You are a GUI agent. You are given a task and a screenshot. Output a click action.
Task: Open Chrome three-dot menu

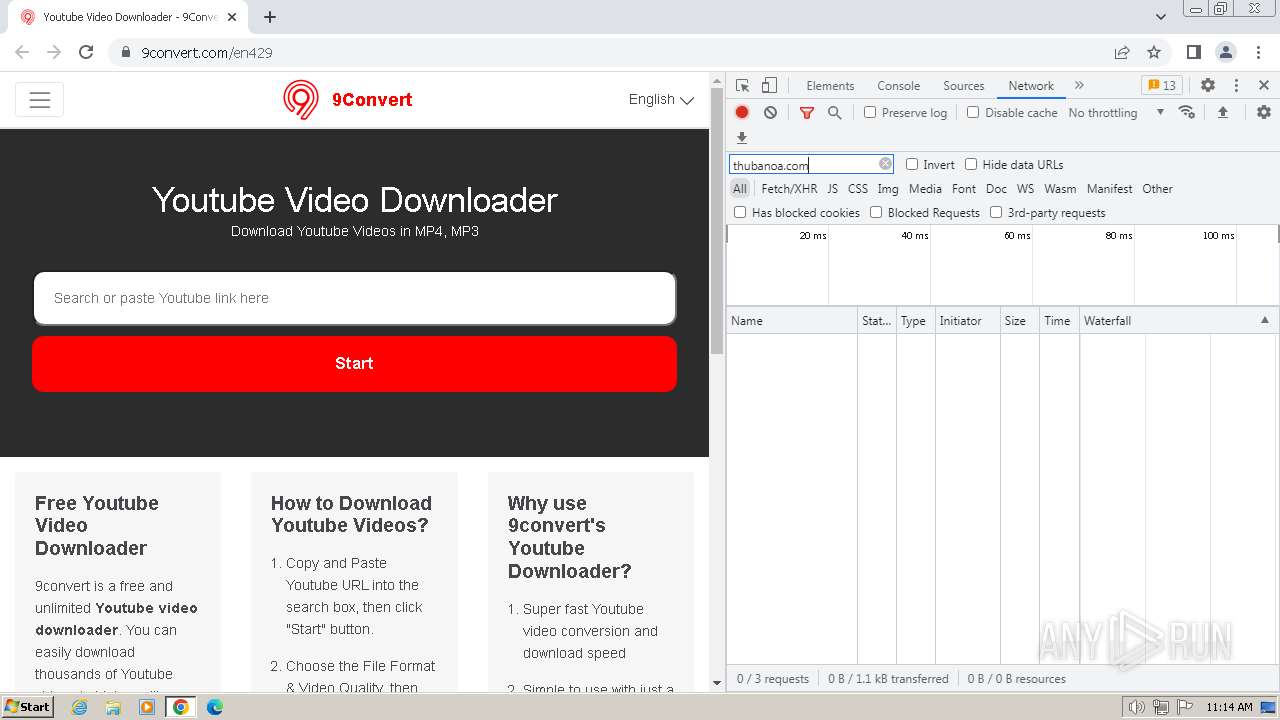[x=1258, y=52]
